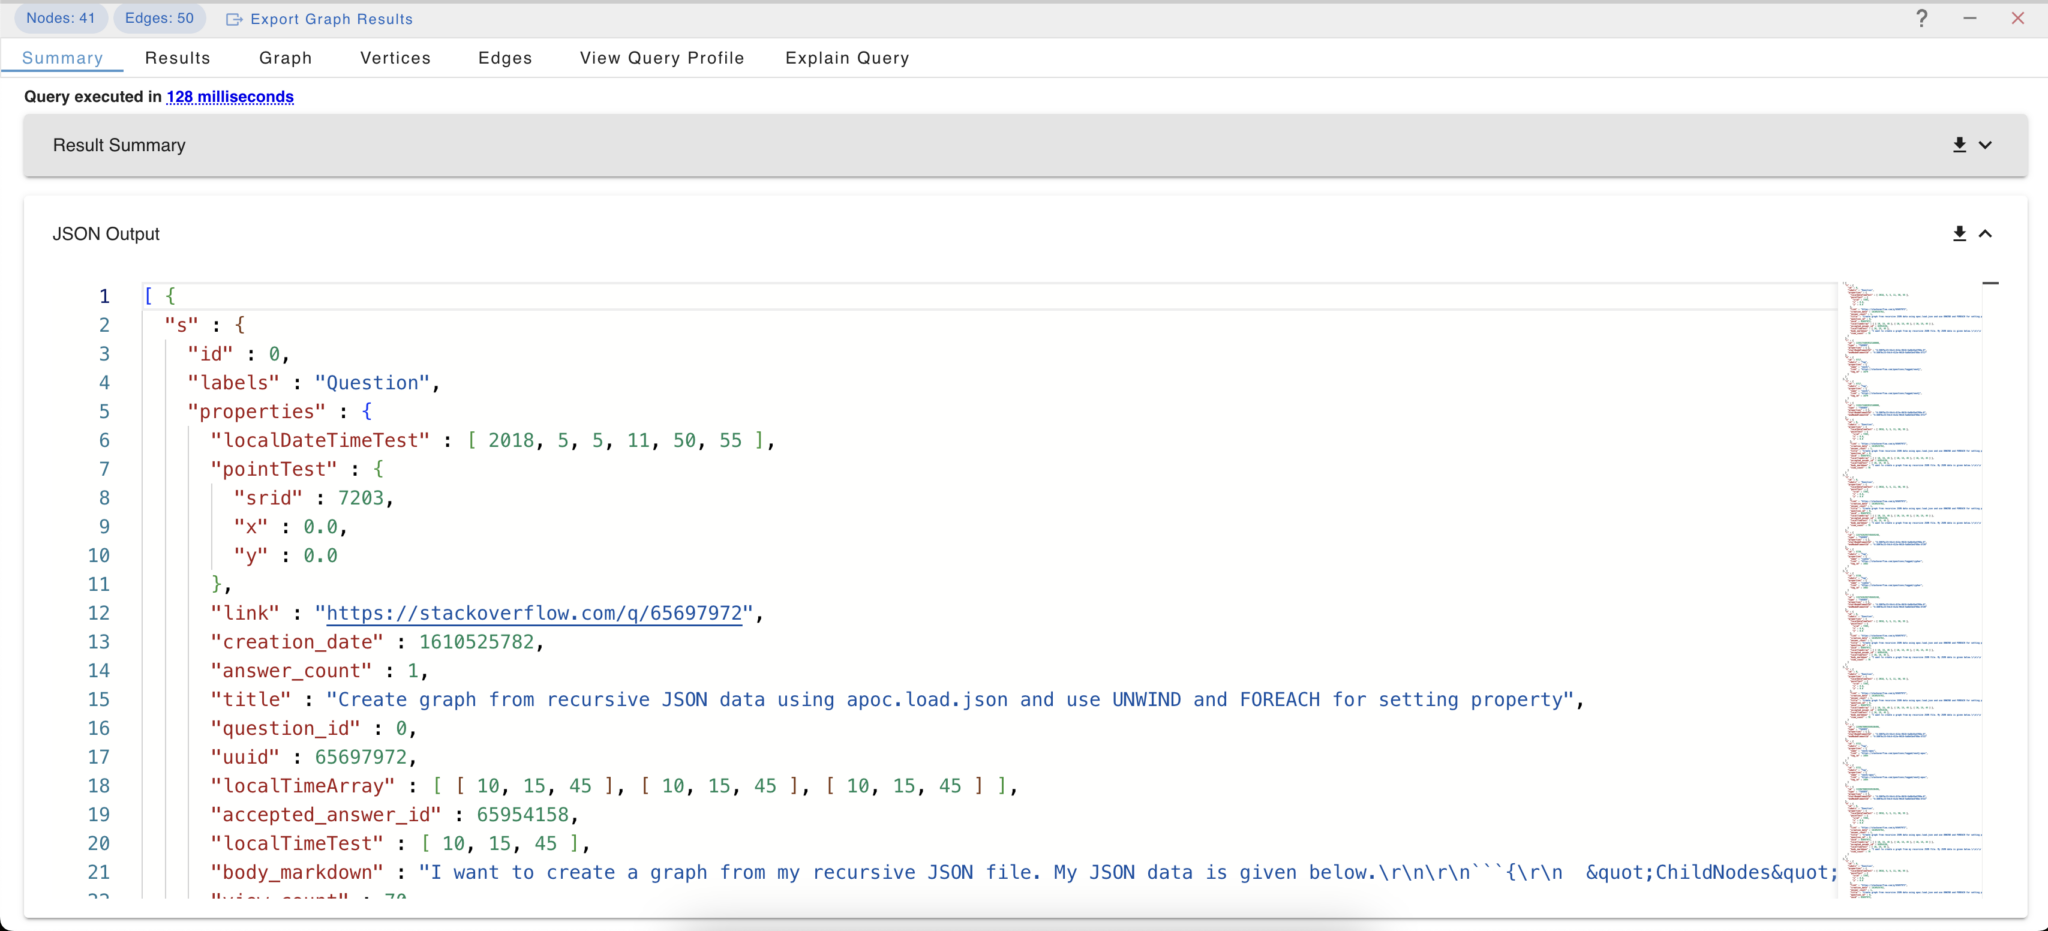The width and height of the screenshot is (2048, 931).
Task: Open the Graph tab
Action: pyautogui.click(x=285, y=58)
